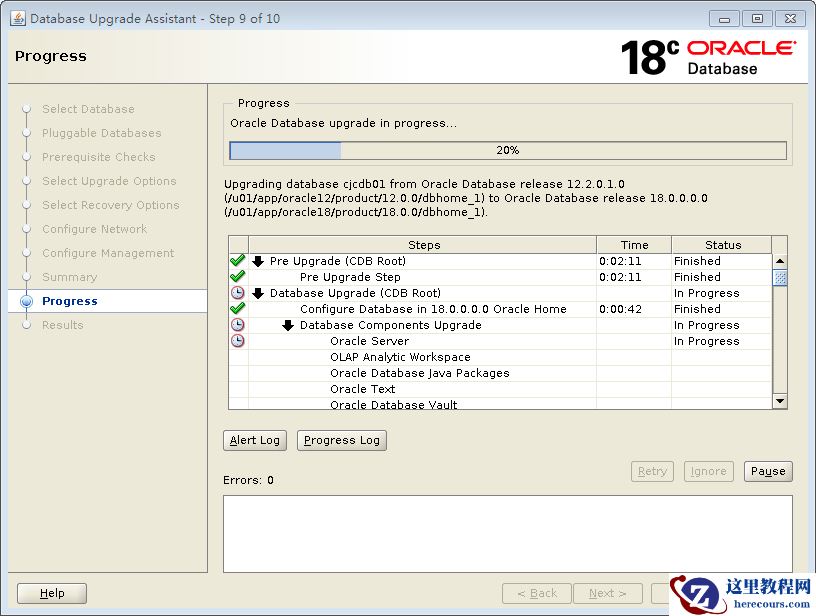The height and width of the screenshot is (616, 816).
Task: Select the Oracle Database Java Packages row
Action: (x=501, y=374)
